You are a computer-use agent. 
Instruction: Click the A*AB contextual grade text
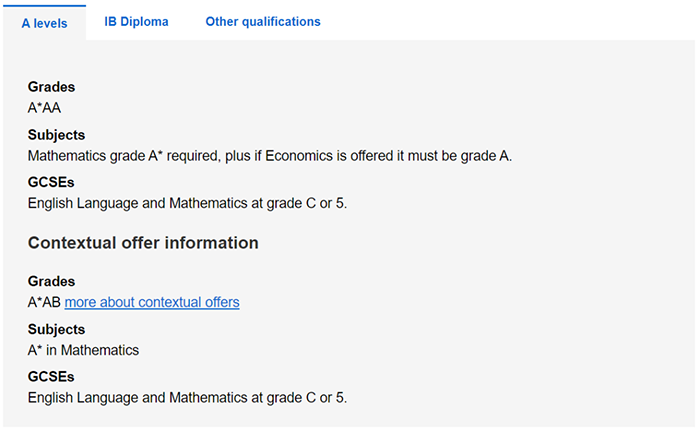point(44,302)
